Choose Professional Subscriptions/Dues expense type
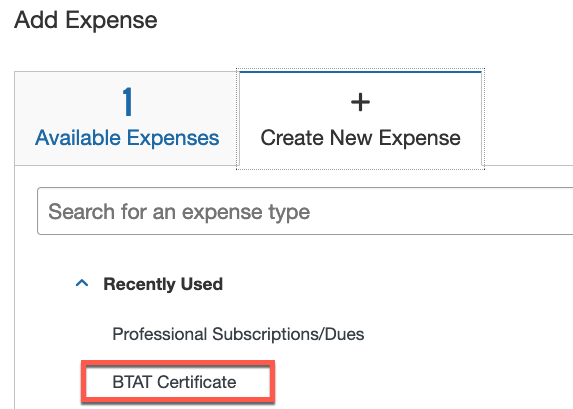This screenshot has height=409, width=573. click(238, 334)
